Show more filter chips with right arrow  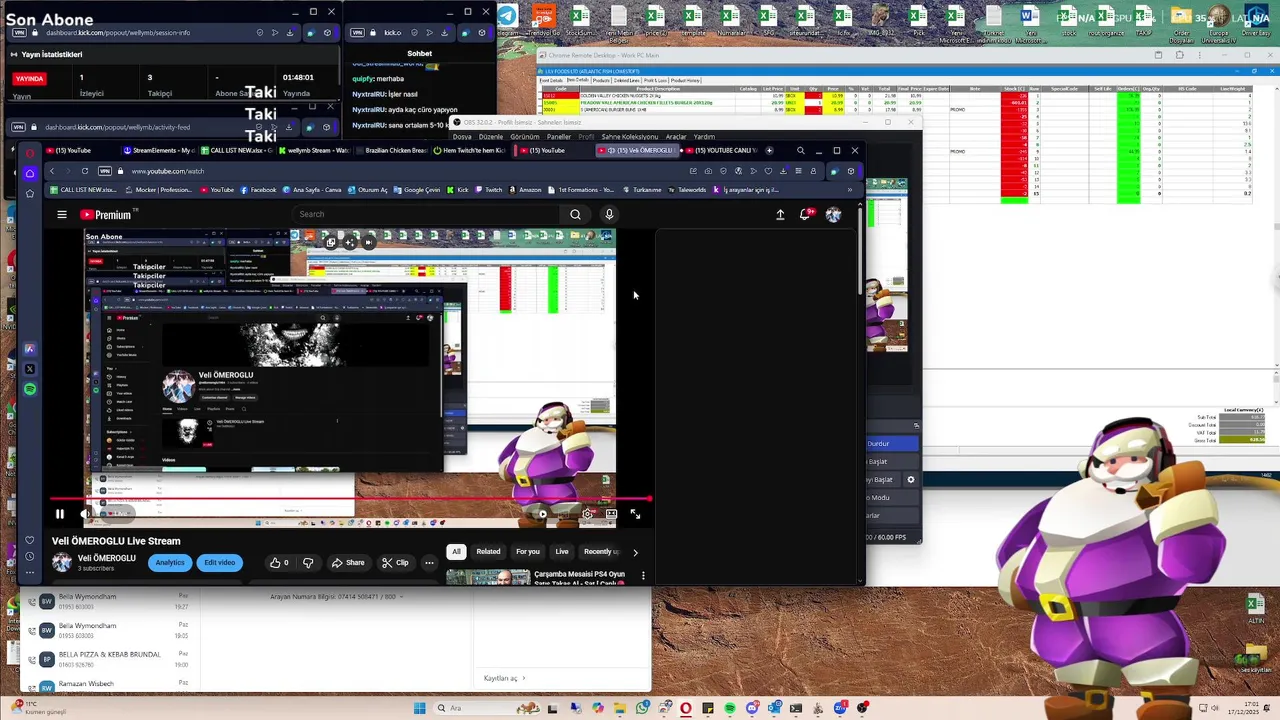point(635,552)
